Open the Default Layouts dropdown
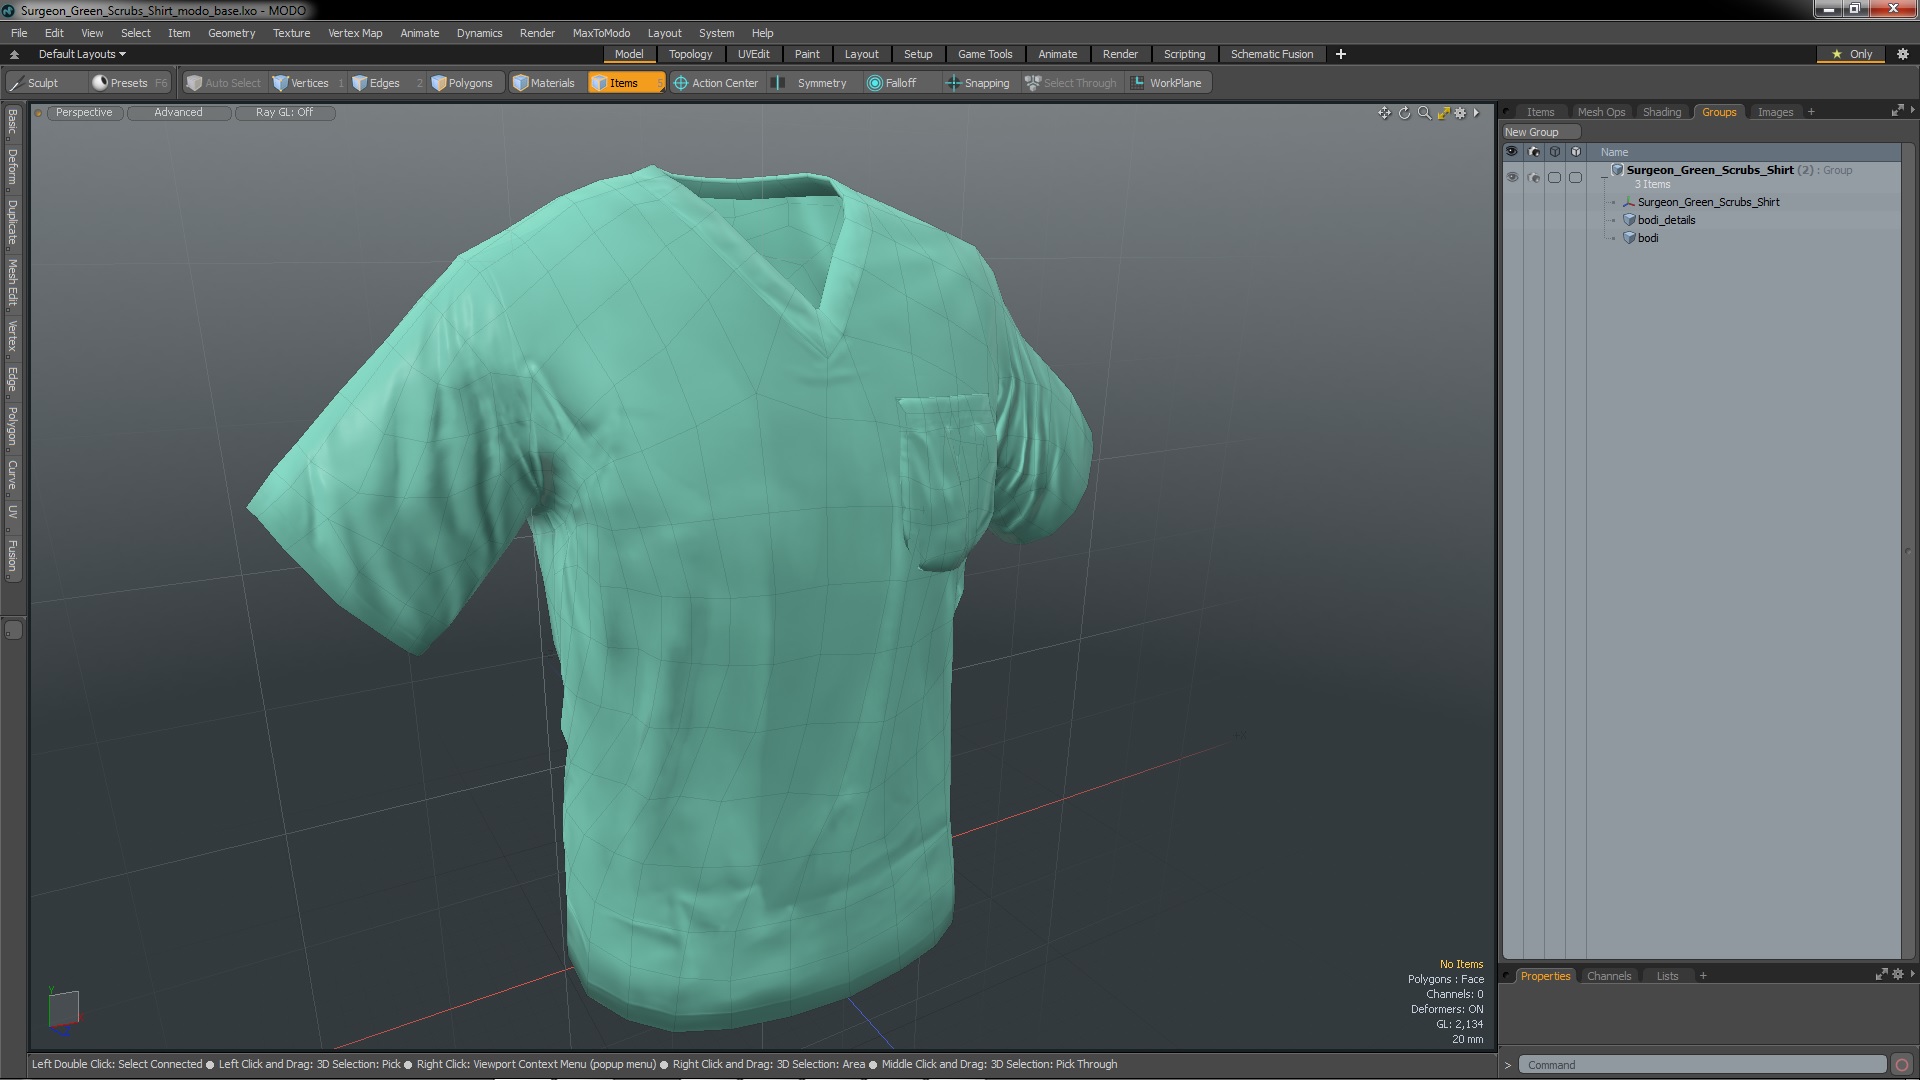Viewport: 1920px width, 1080px height. (x=82, y=54)
